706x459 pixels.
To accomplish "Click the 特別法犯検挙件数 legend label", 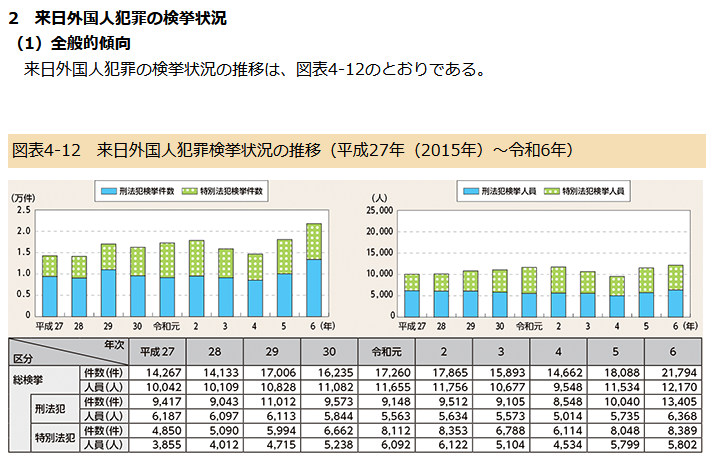I will pos(231,191).
